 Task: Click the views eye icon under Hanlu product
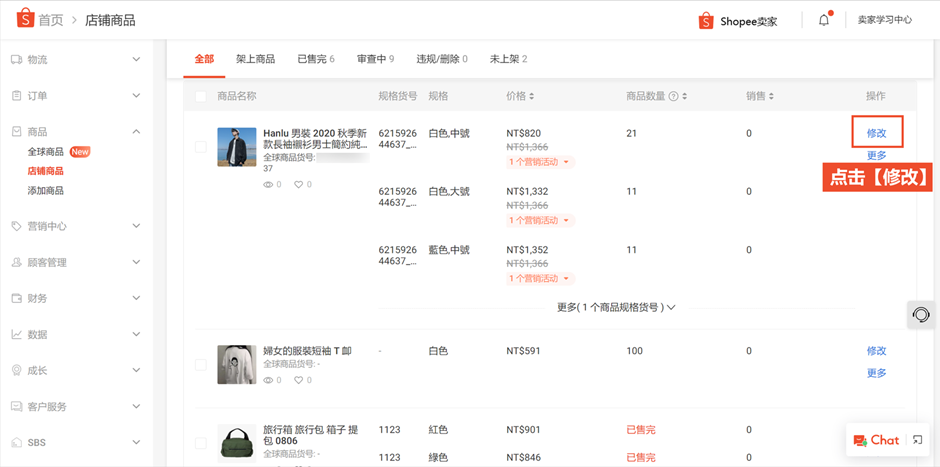pyautogui.click(x=268, y=185)
